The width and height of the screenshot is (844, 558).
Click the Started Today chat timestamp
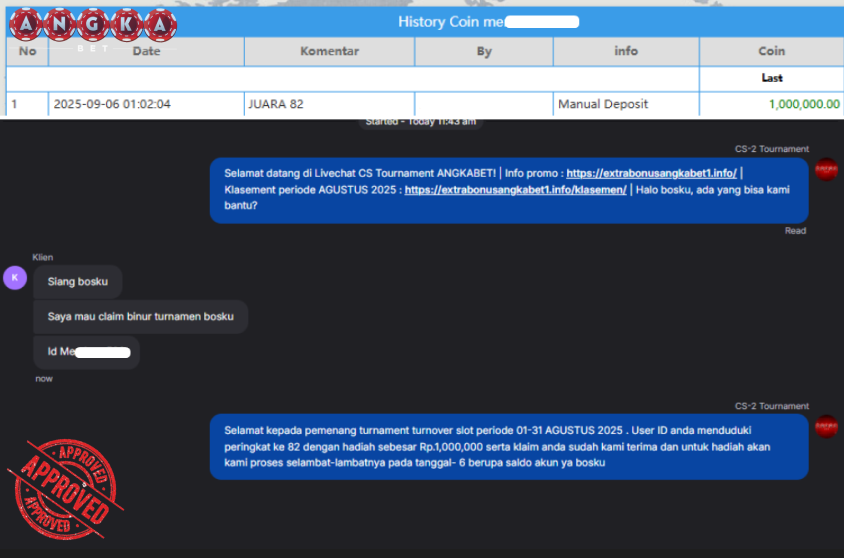(421, 123)
